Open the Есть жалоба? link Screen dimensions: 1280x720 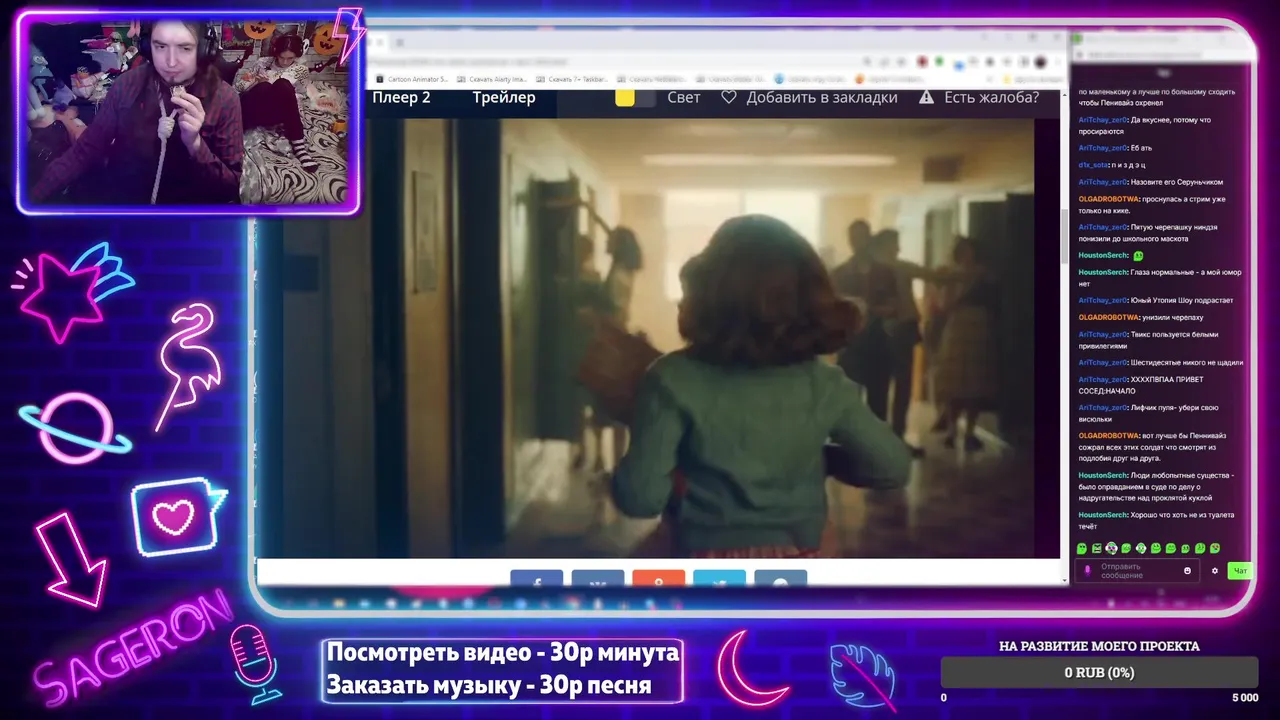tap(991, 97)
